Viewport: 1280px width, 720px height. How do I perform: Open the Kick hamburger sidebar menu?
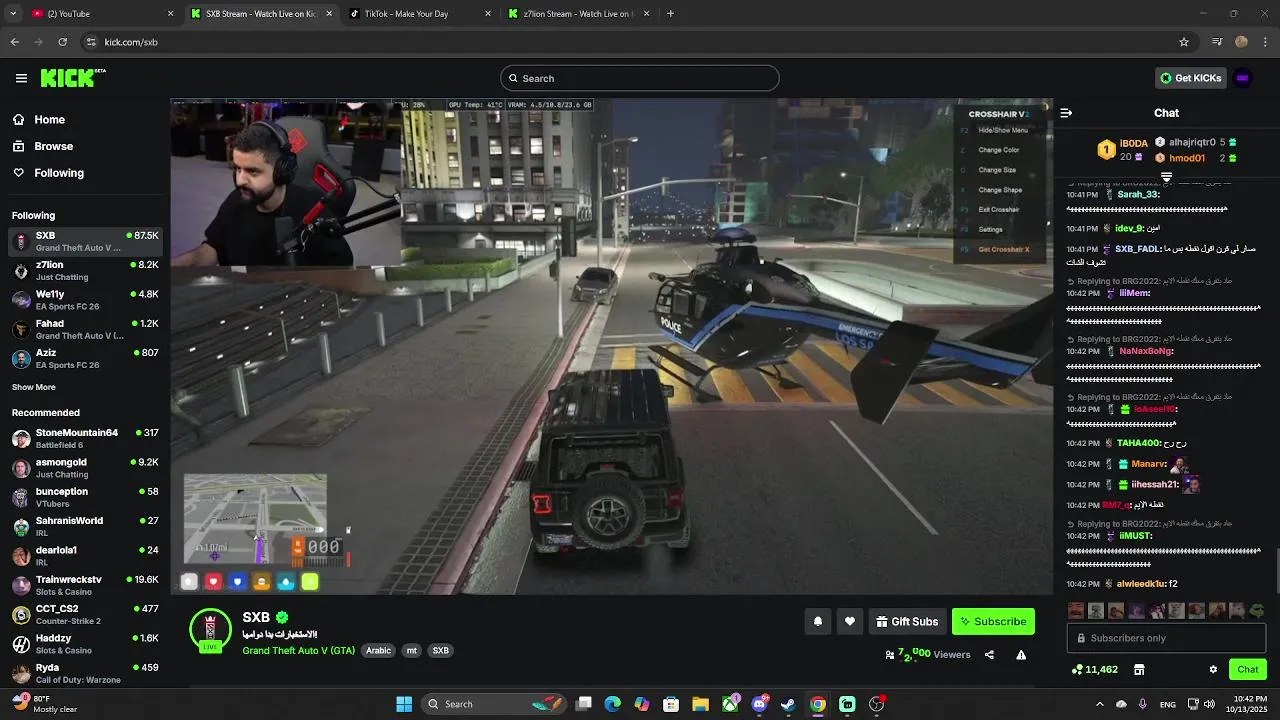coord(21,78)
